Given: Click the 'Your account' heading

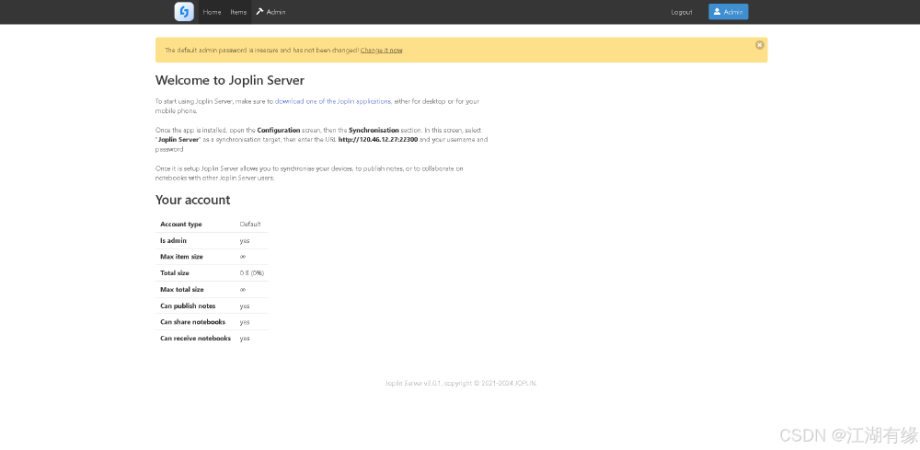Looking at the screenshot, I should (x=192, y=200).
